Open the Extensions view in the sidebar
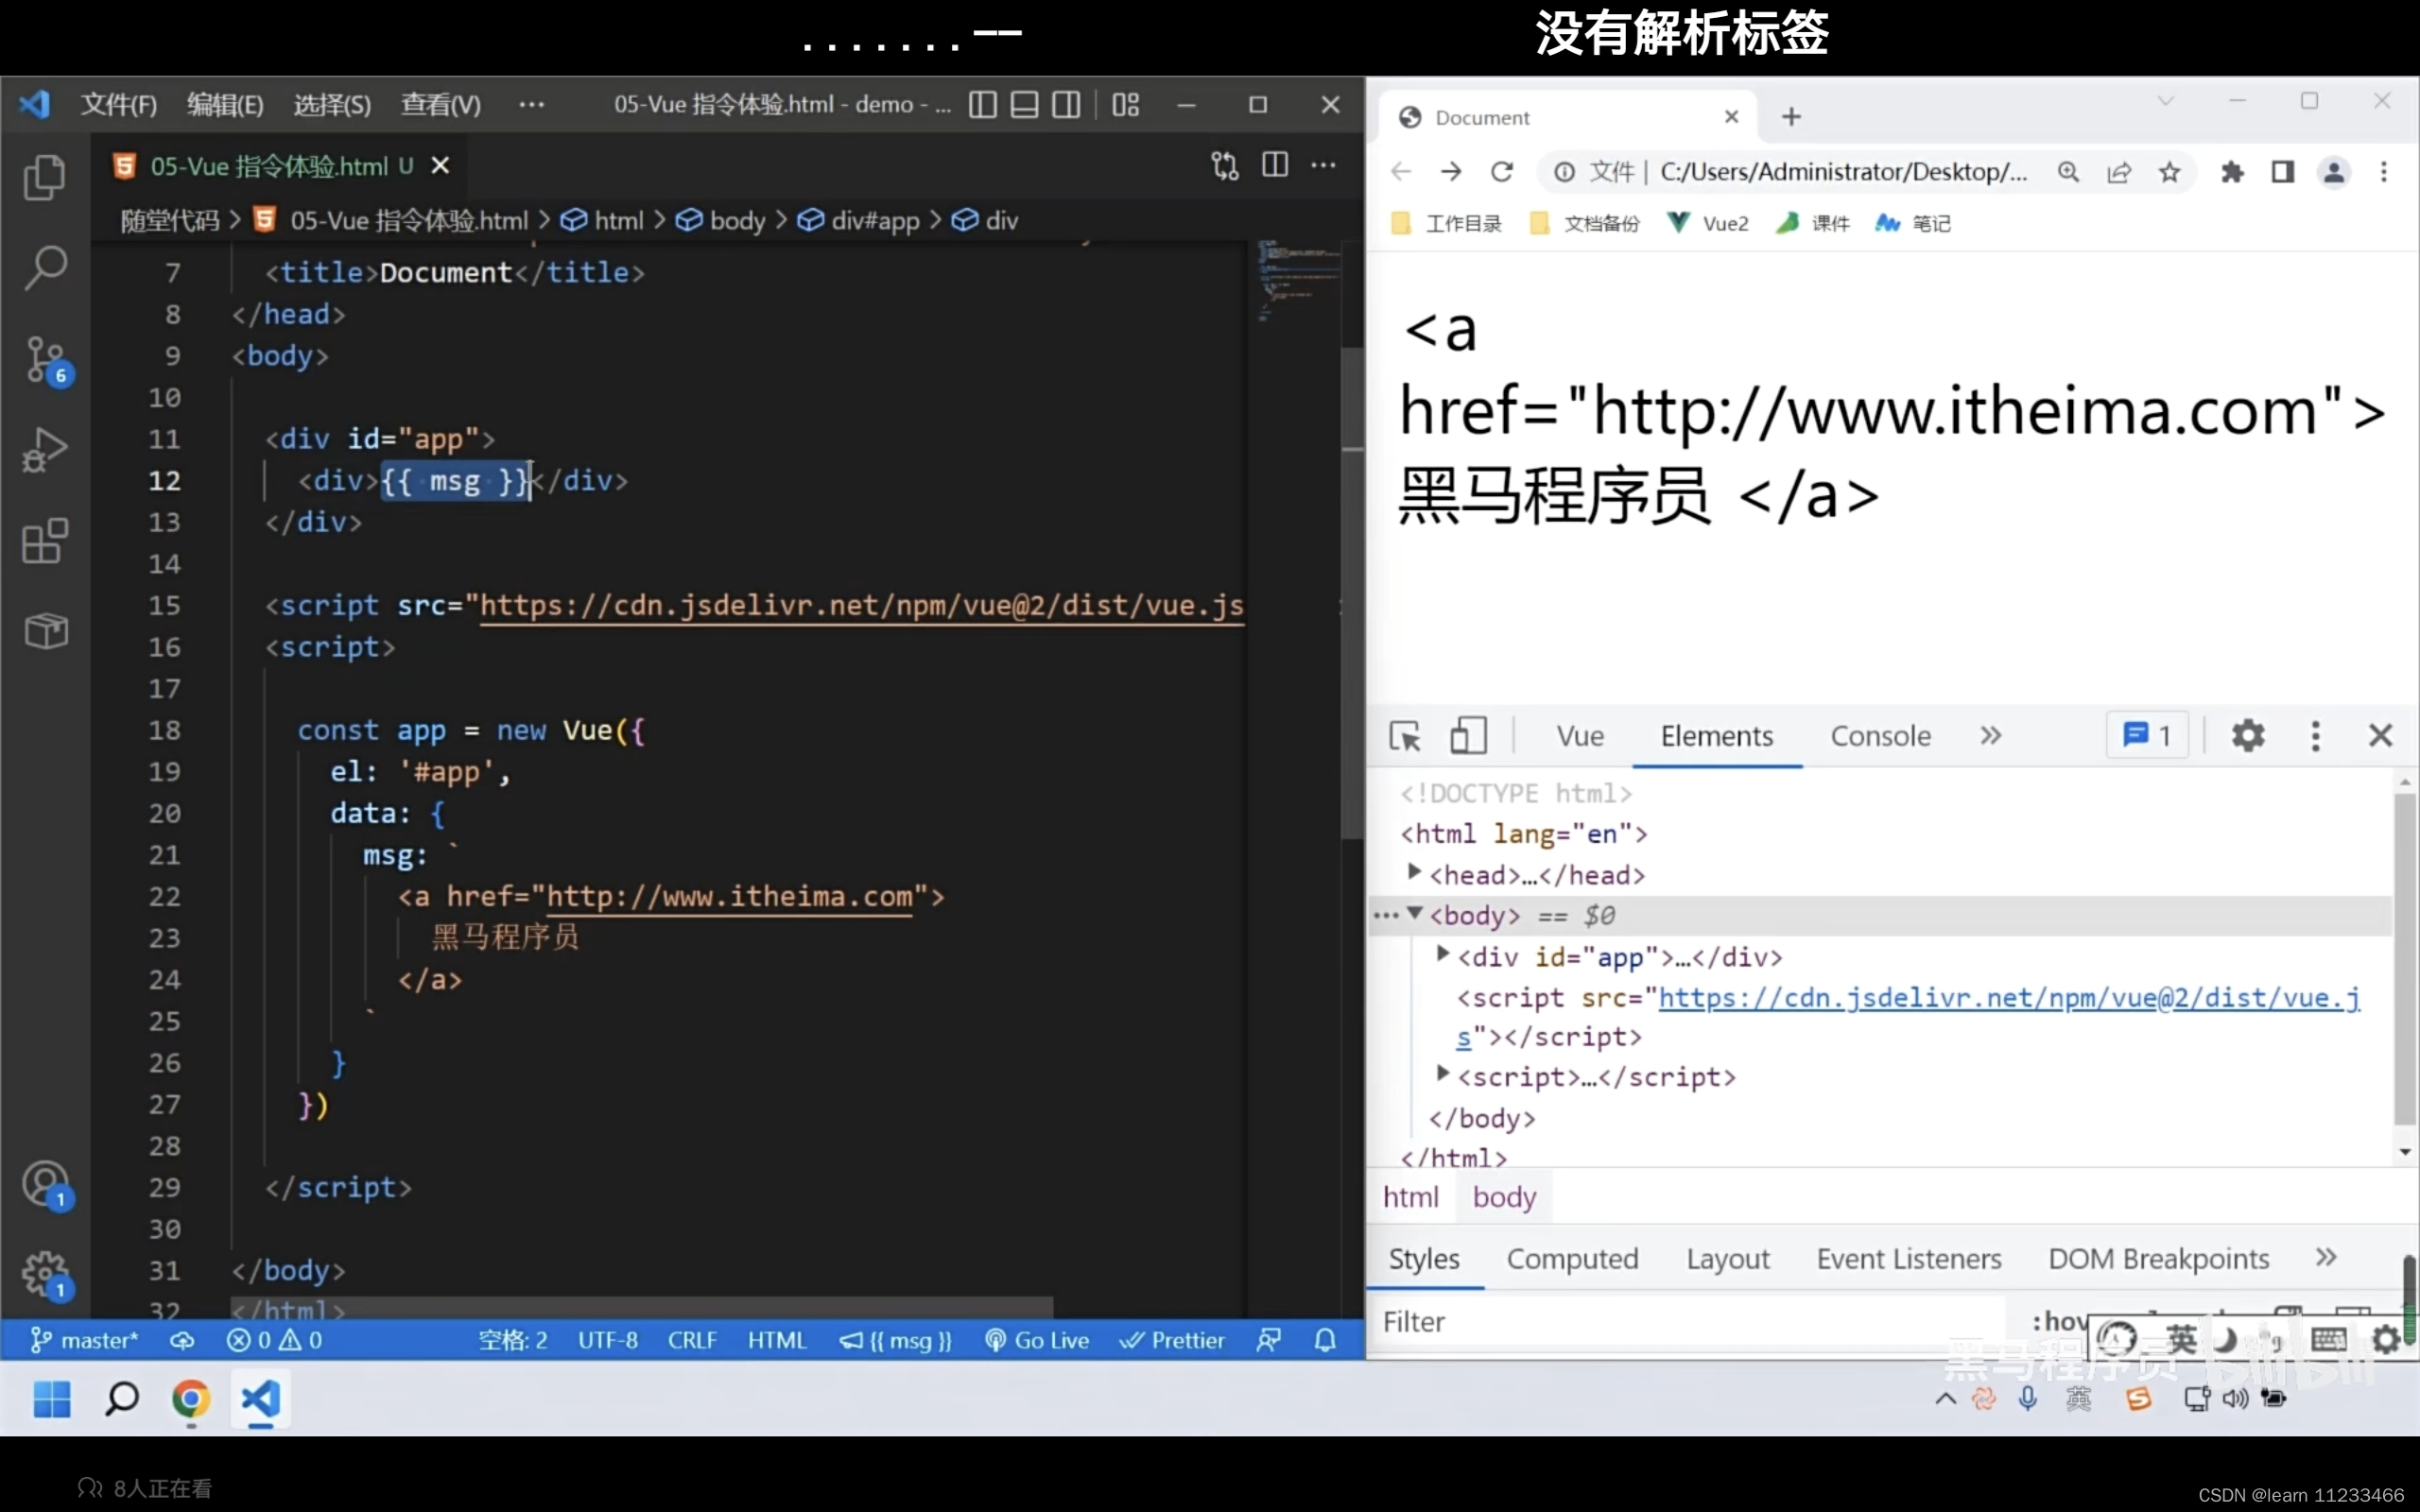Screen dimensions: 2420x1512 coord(44,541)
